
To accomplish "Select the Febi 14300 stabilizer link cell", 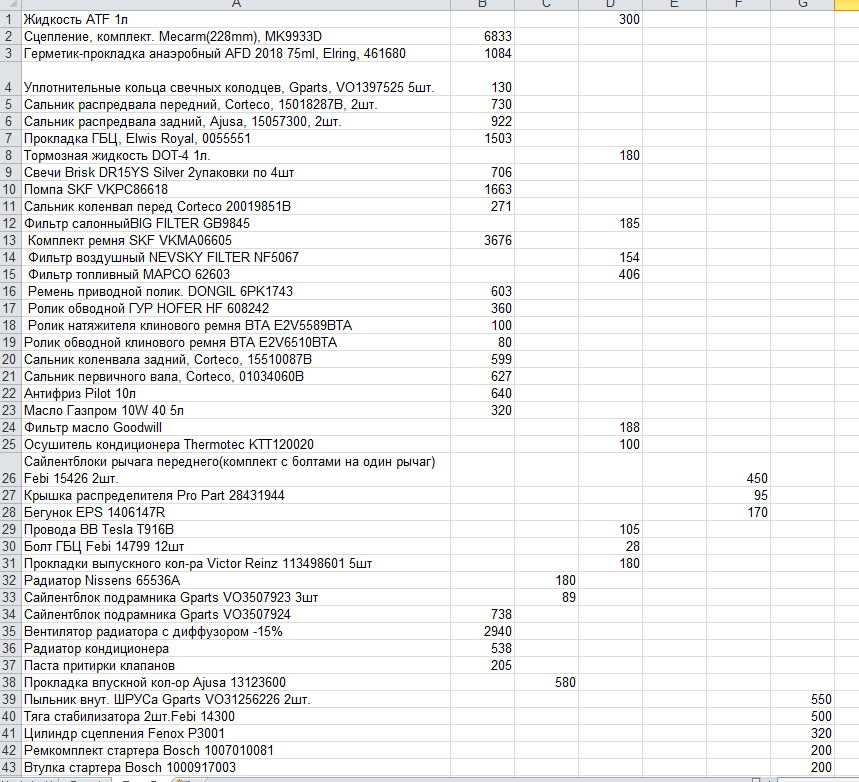I will pos(236,716).
